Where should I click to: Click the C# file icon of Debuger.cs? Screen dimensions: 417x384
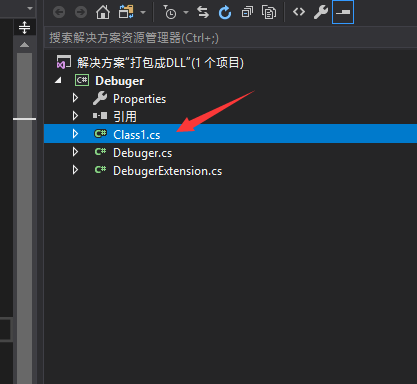pyautogui.click(x=100, y=152)
